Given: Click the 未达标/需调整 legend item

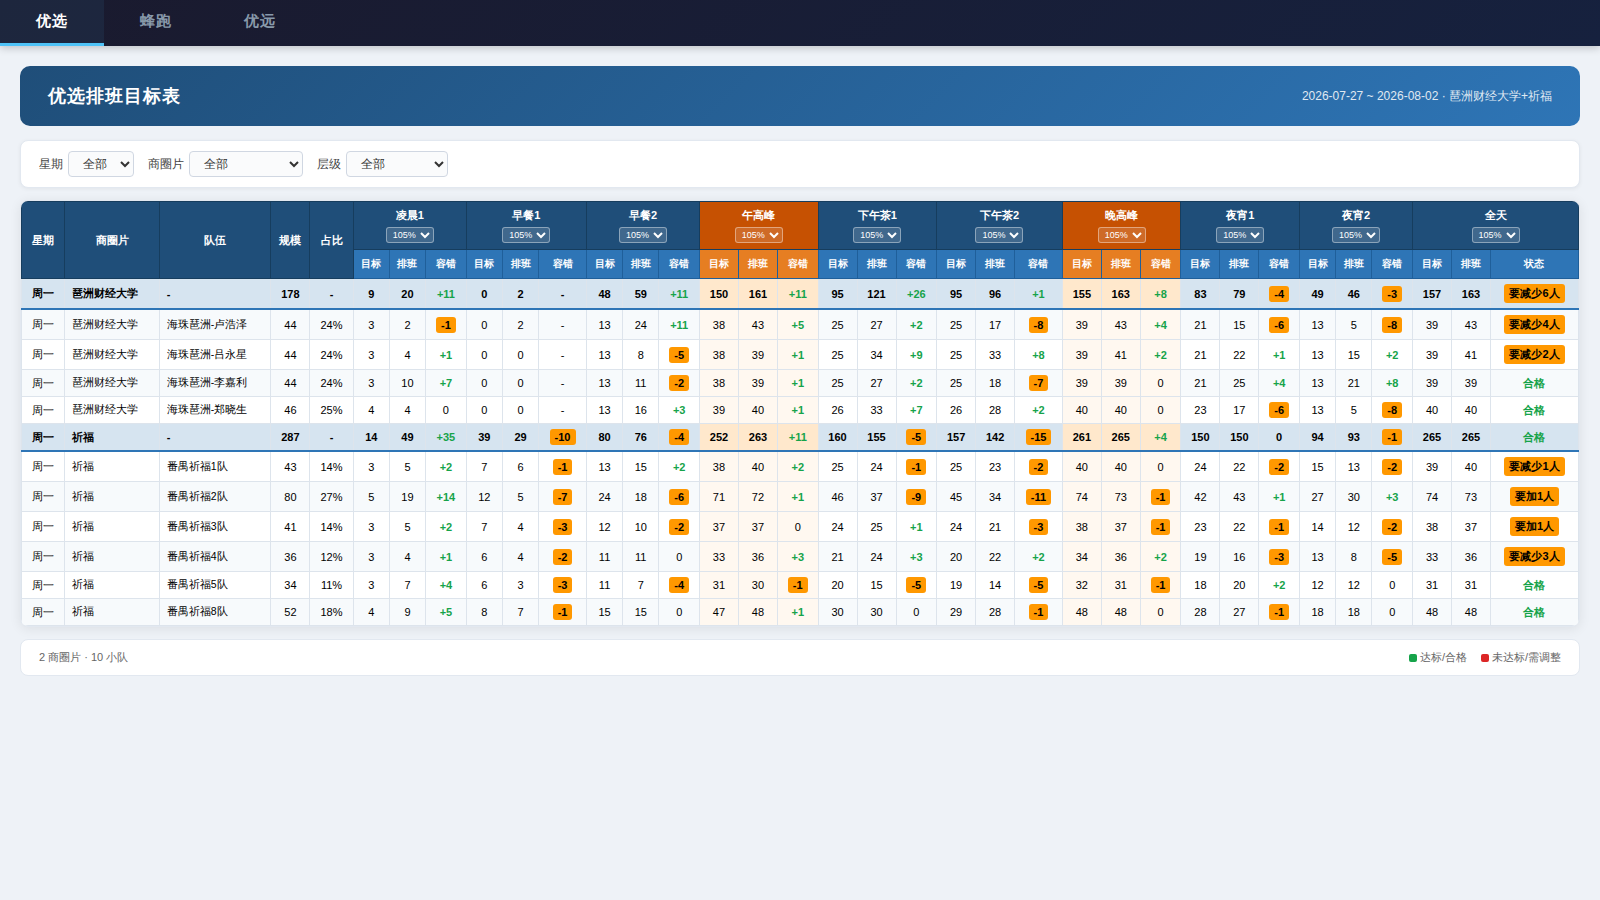Looking at the screenshot, I should 1521,658.
